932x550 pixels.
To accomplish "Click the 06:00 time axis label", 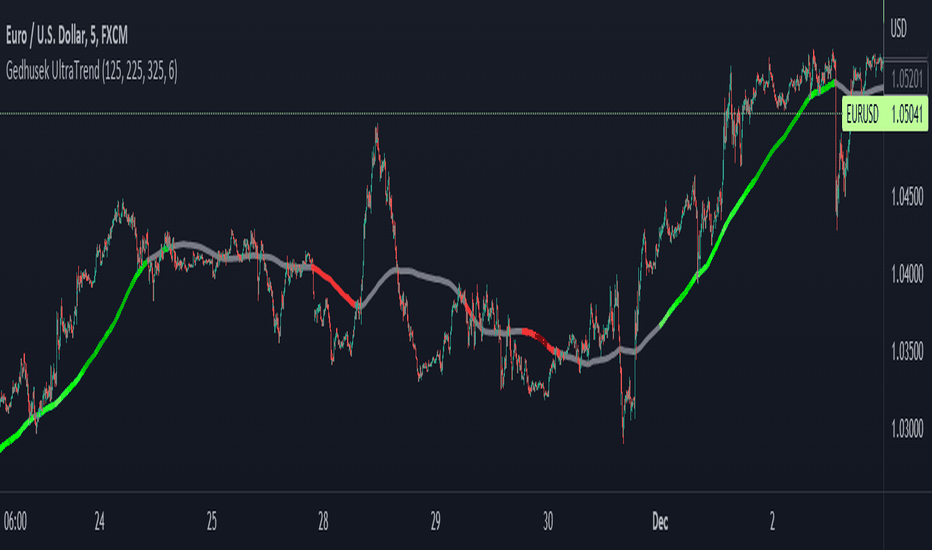I will pos(15,521).
